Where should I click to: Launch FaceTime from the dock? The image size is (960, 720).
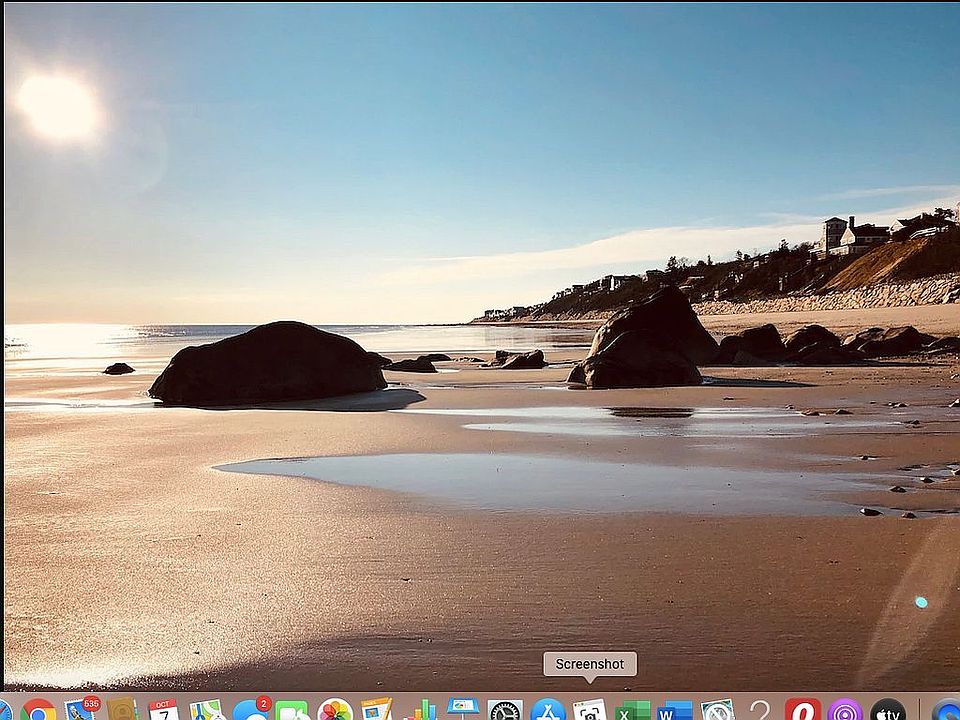point(292,711)
